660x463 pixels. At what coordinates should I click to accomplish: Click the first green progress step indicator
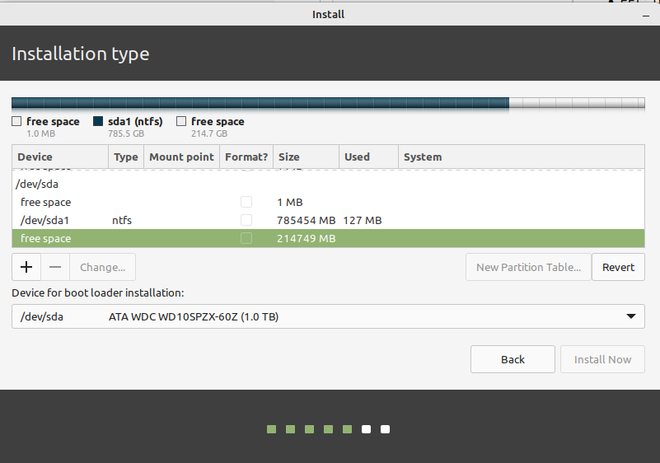[x=271, y=429]
